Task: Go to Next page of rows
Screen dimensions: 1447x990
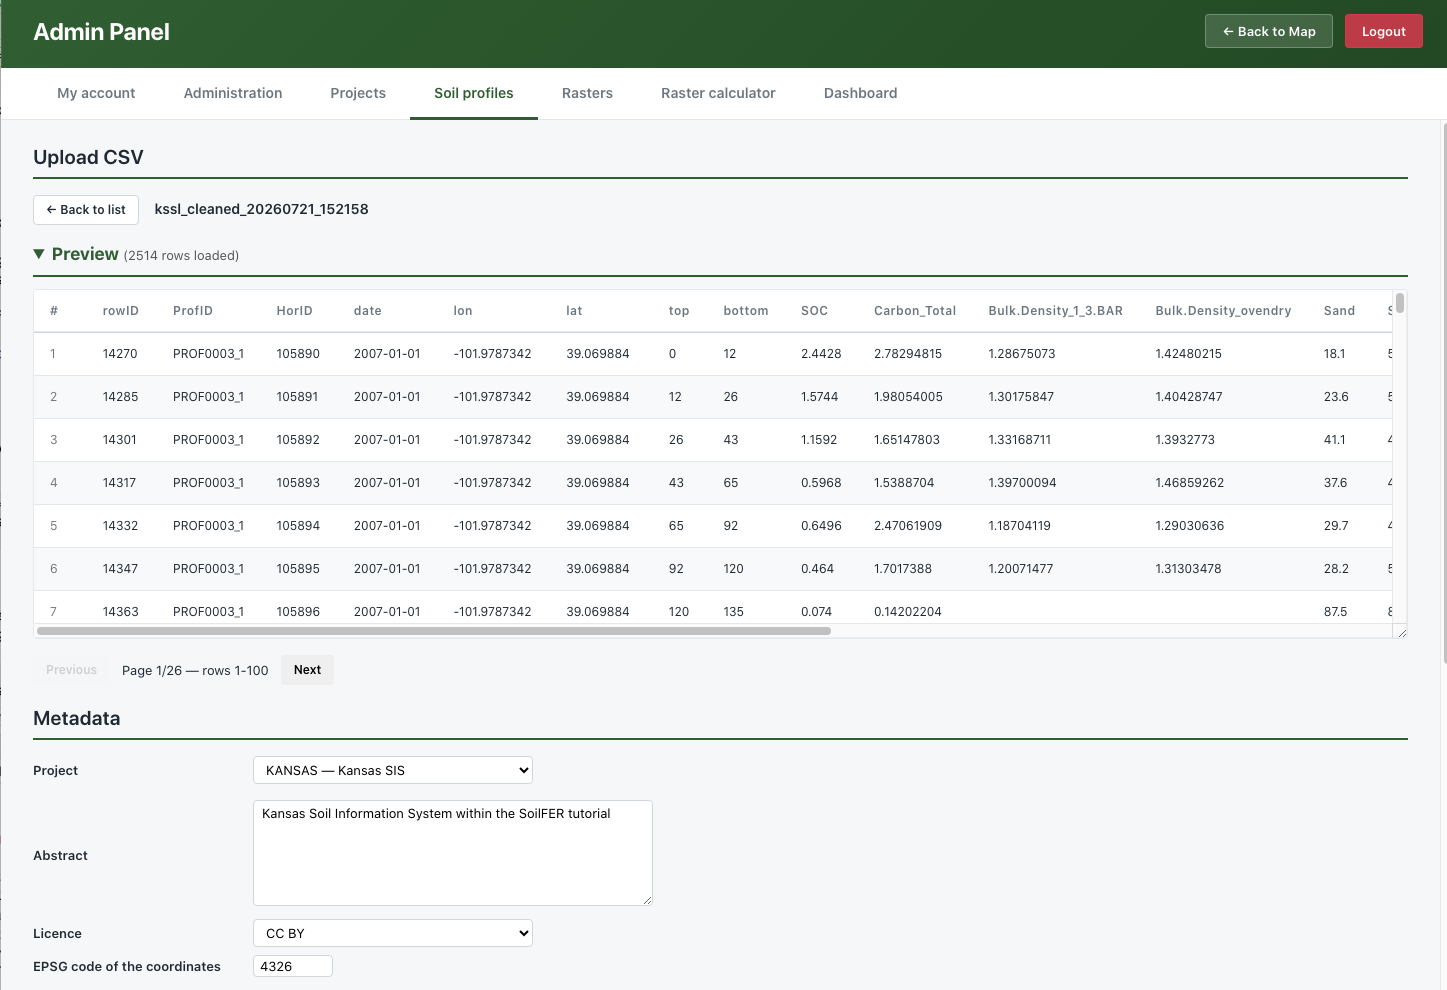Action: coord(307,670)
